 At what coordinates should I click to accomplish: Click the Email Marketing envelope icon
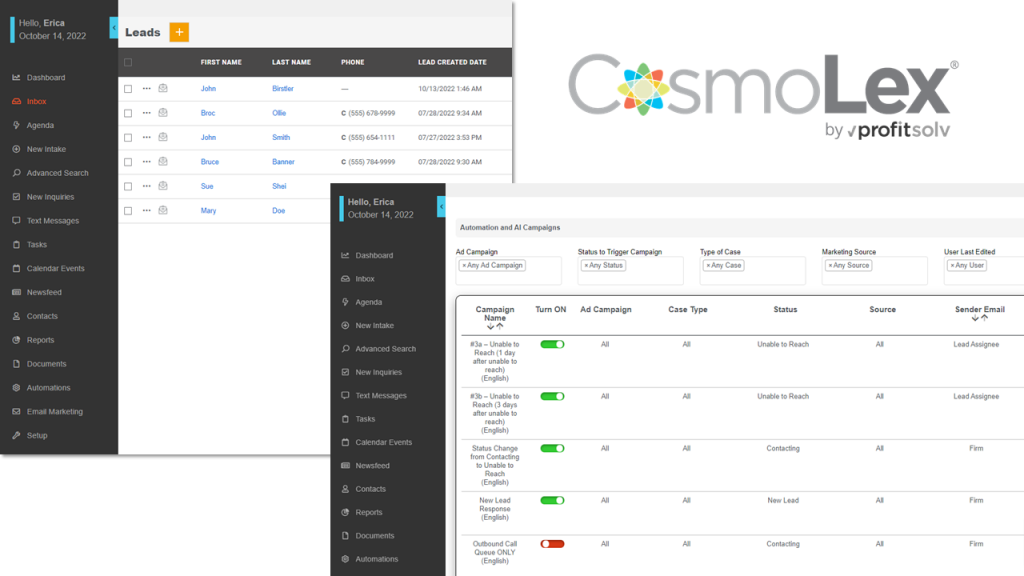(16, 412)
